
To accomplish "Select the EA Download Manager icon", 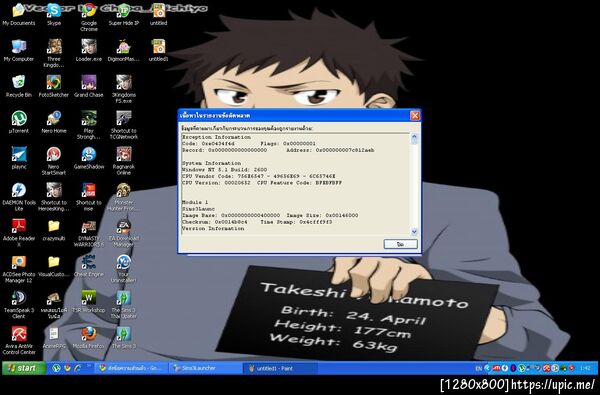I will point(124,233).
